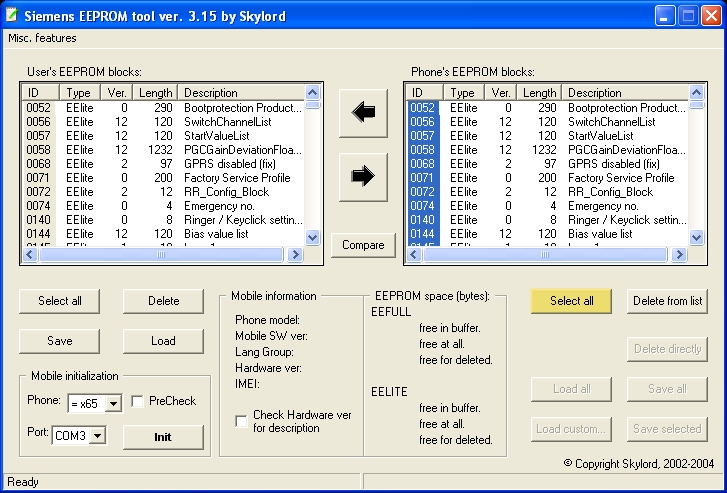Sort User's list by Type column header
The height and width of the screenshot is (493, 727).
tap(80, 93)
